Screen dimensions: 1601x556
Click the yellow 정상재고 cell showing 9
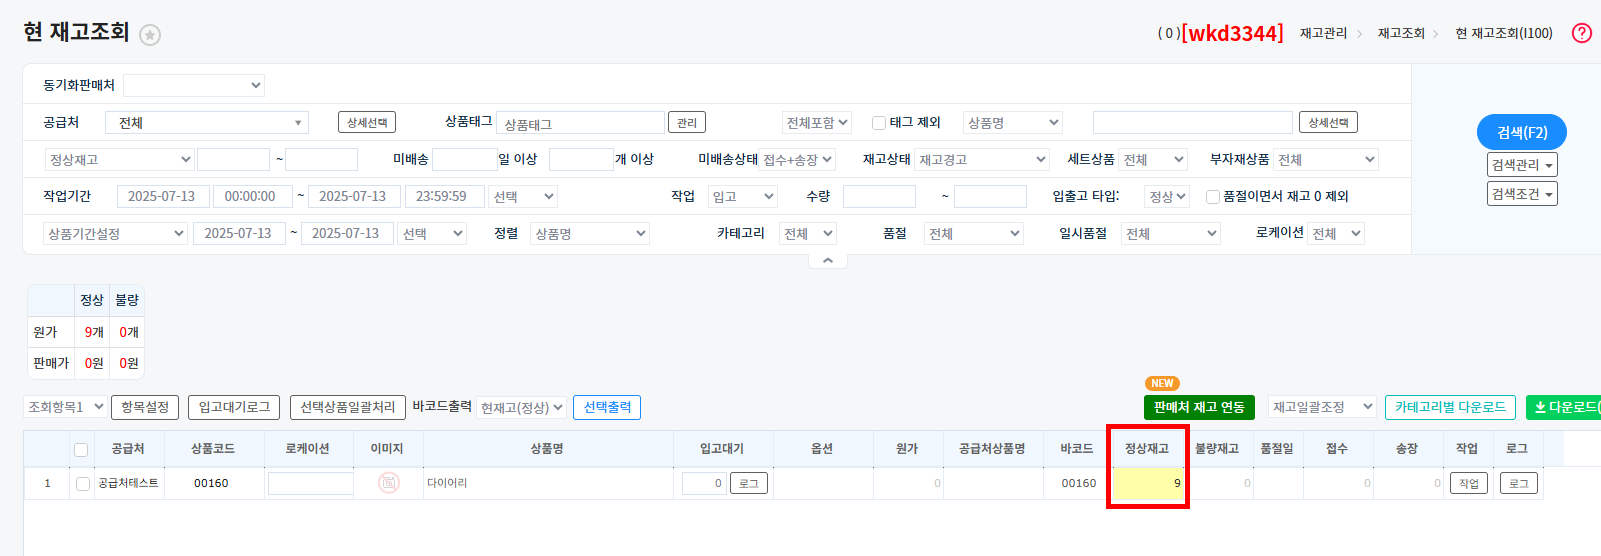pyautogui.click(x=1147, y=483)
